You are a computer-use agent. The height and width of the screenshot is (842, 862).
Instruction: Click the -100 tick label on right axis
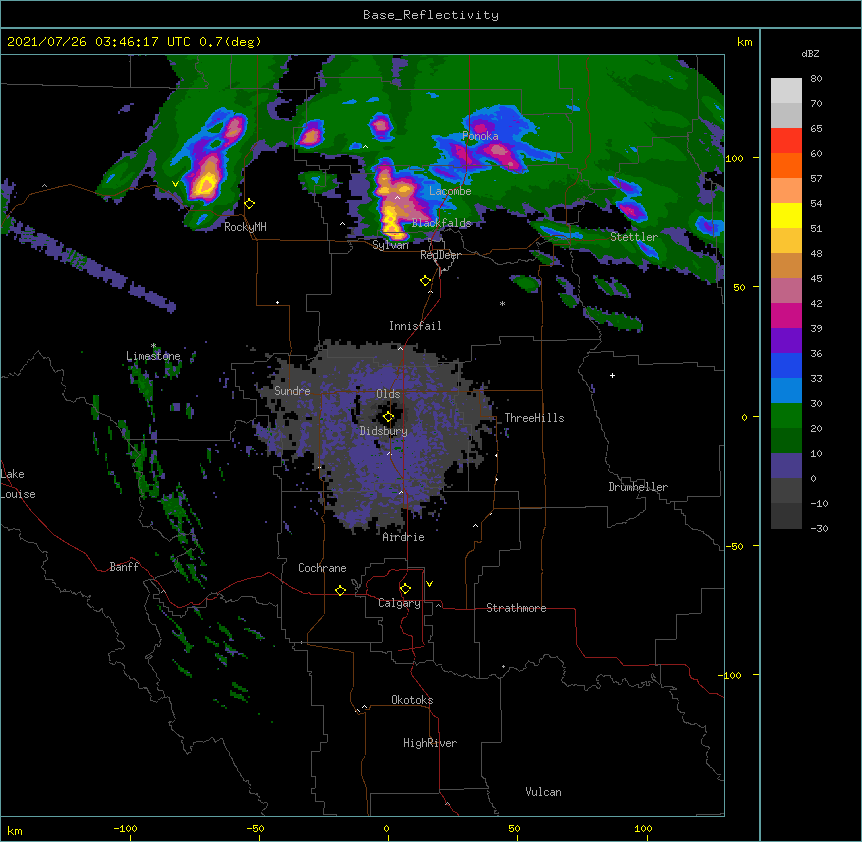pyautogui.click(x=730, y=675)
